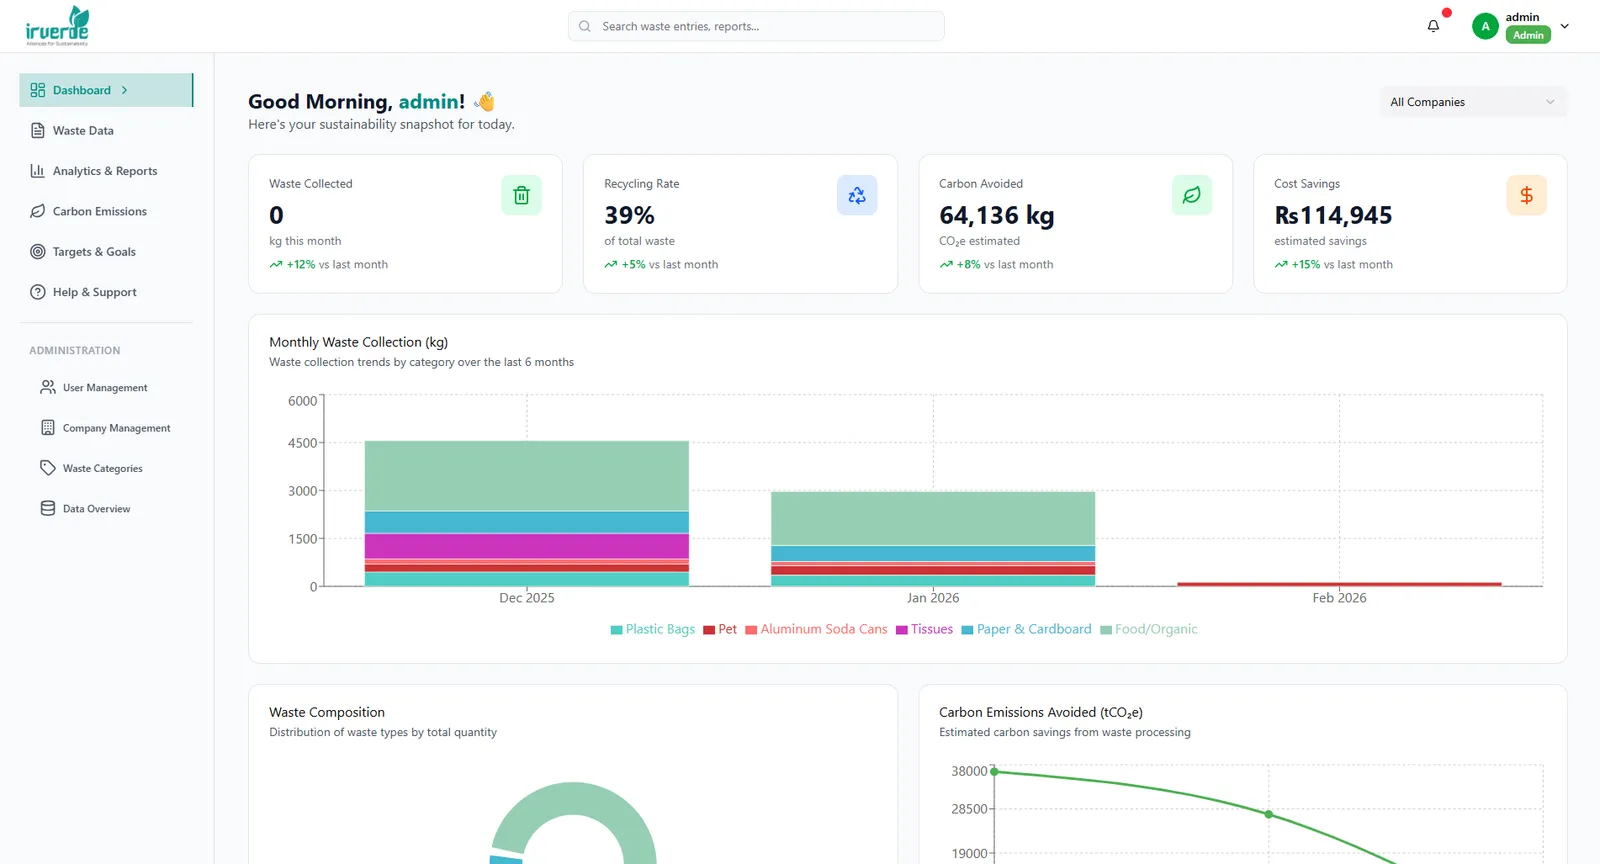Viewport: 1600px width, 864px height.
Task: Click the Dec 2025 Food/Organic bar segment
Action: (x=527, y=476)
